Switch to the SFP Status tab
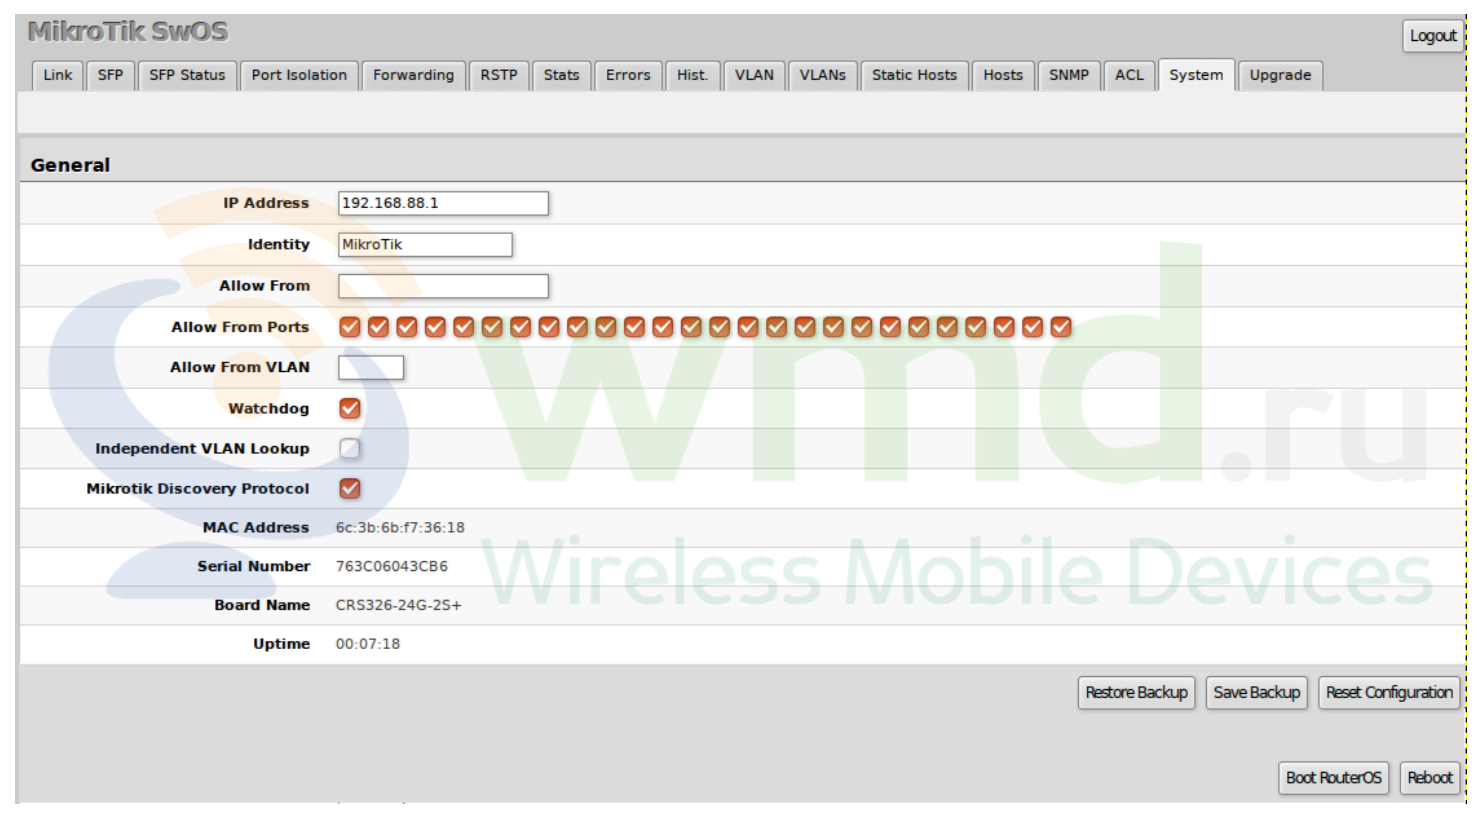The width and height of the screenshot is (1484, 819). tap(187, 75)
